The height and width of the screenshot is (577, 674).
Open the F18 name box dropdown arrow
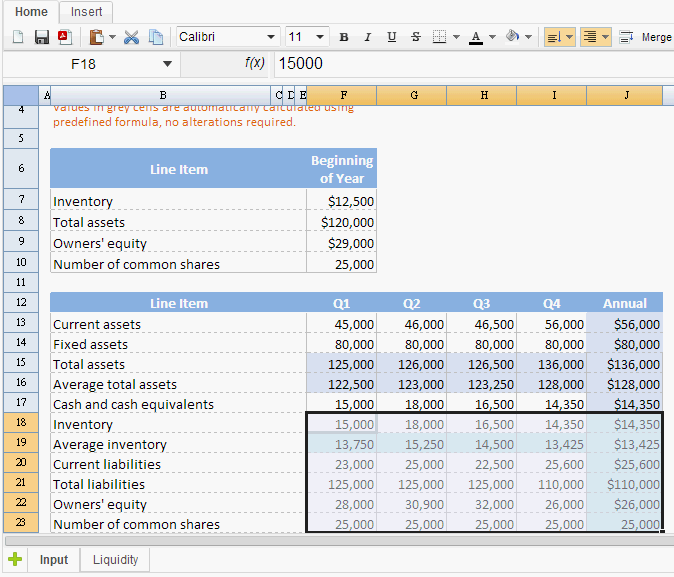coord(167,64)
